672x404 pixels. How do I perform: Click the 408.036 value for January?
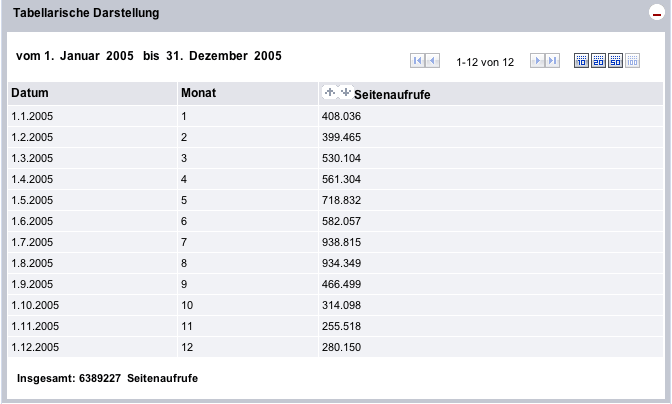(341, 116)
